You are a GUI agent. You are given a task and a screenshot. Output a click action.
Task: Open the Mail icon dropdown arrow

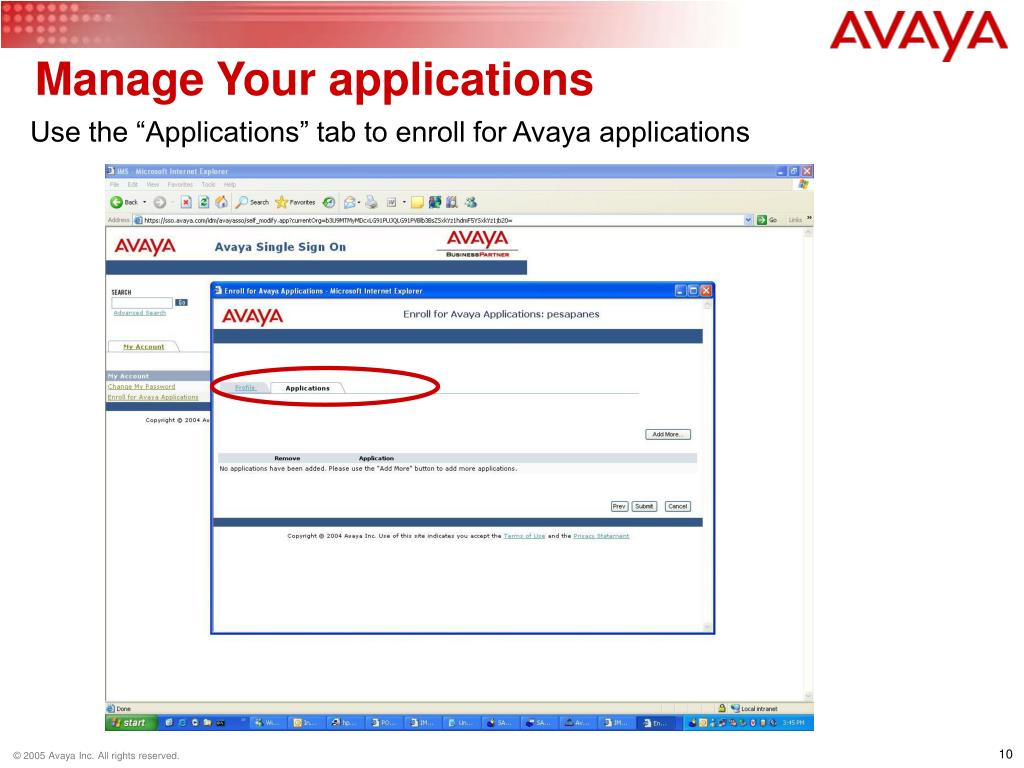(359, 202)
